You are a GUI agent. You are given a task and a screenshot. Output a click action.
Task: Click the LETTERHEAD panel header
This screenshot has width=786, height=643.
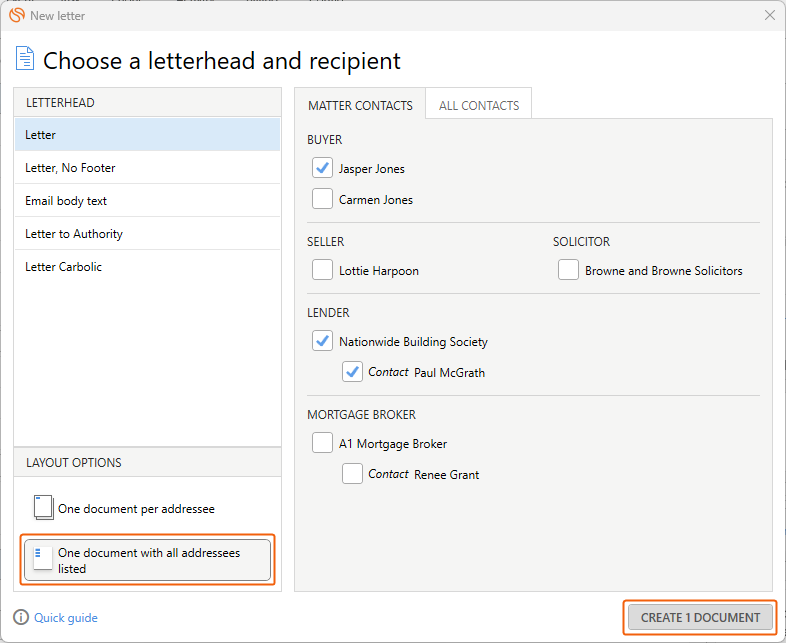pyautogui.click(x=147, y=103)
